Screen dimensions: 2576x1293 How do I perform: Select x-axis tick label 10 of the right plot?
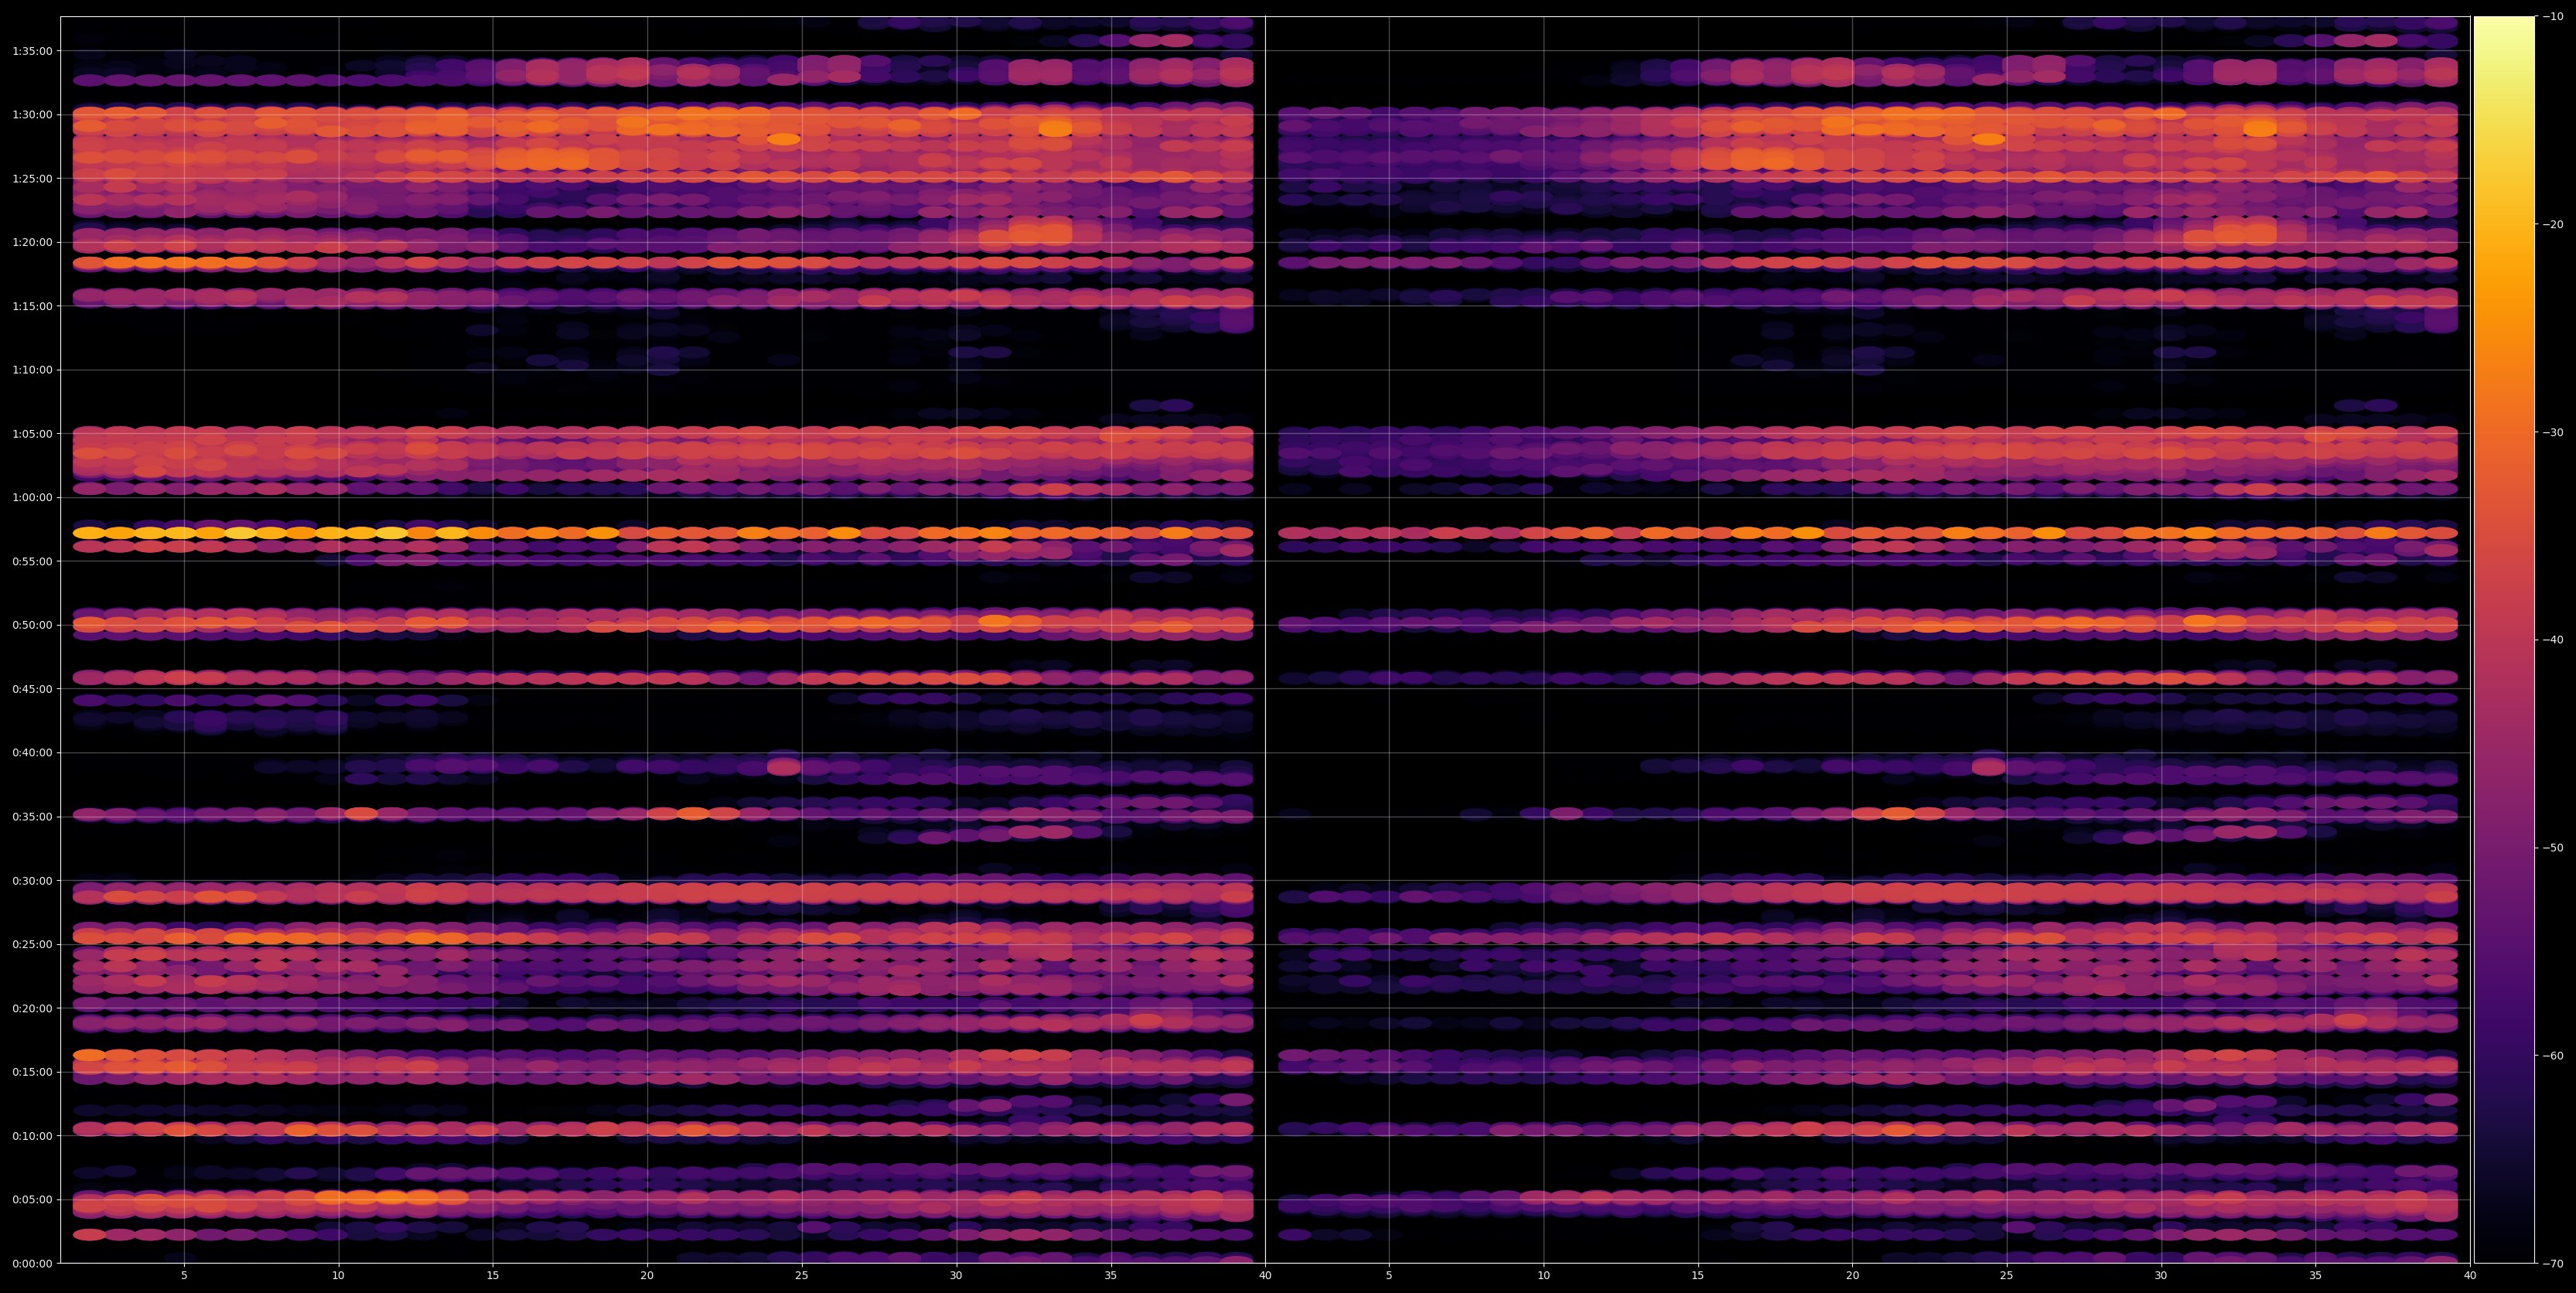coord(1543,1276)
